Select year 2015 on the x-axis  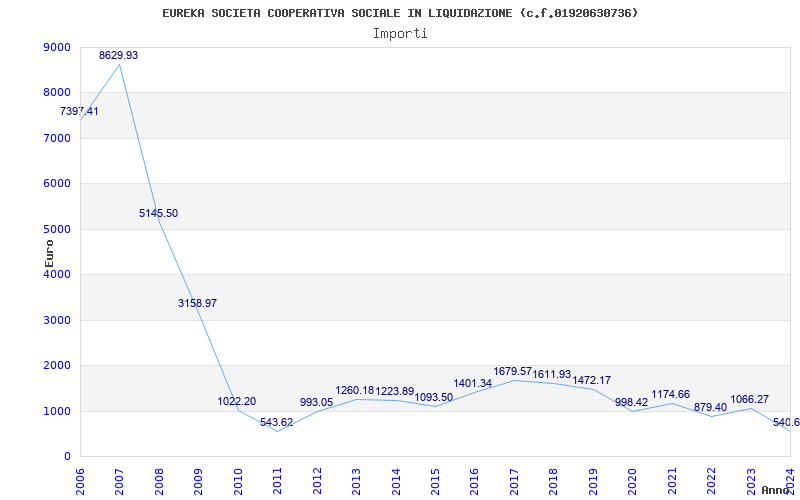[x=435, y=481]
